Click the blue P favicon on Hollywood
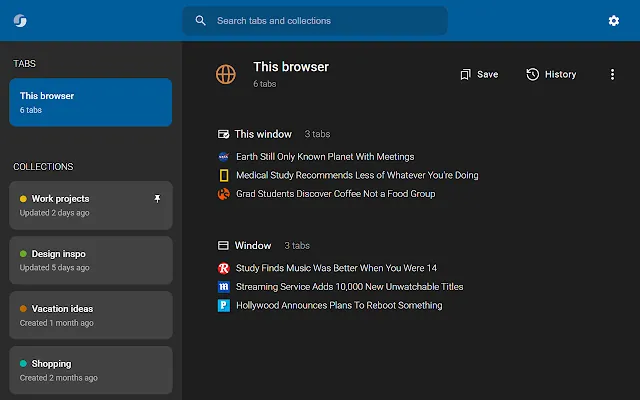640x400 pixels. pyautogui.click(x=224, y=305)
